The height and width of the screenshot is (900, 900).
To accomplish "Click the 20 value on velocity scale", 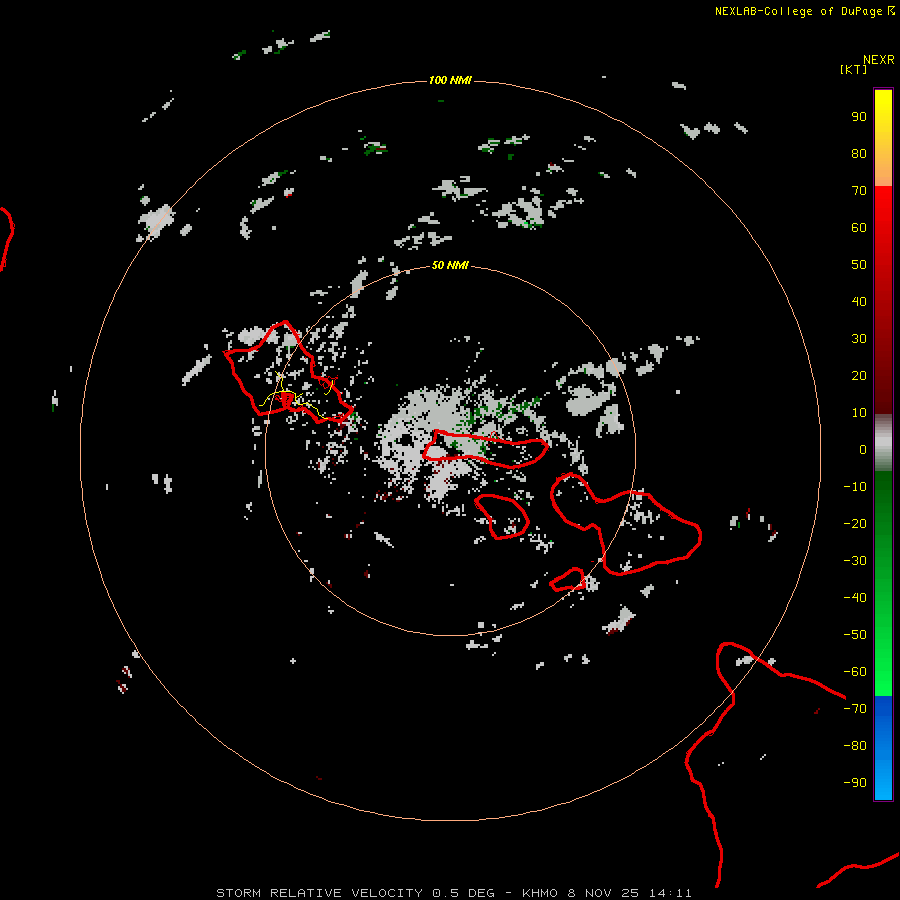I will pyautogui.click(x=859, y=375).
